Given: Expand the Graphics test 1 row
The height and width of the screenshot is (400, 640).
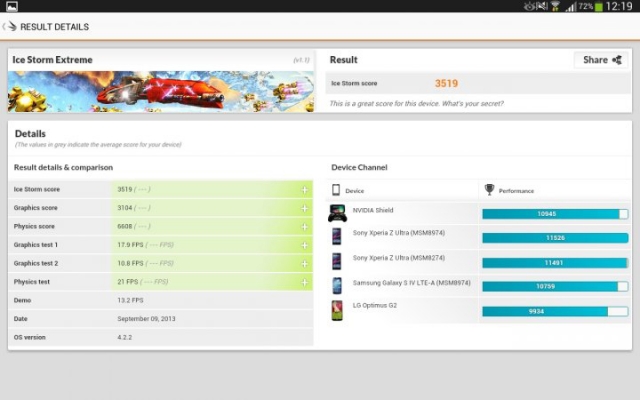Looking at the screenshot, I should coord(304,245).
